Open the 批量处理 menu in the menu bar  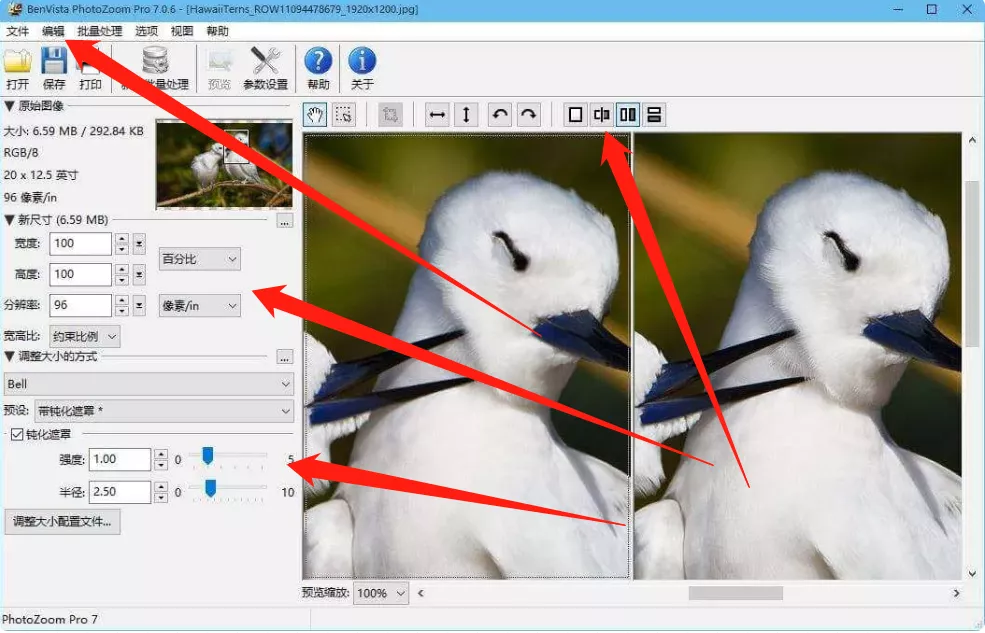tap(100, 31)
